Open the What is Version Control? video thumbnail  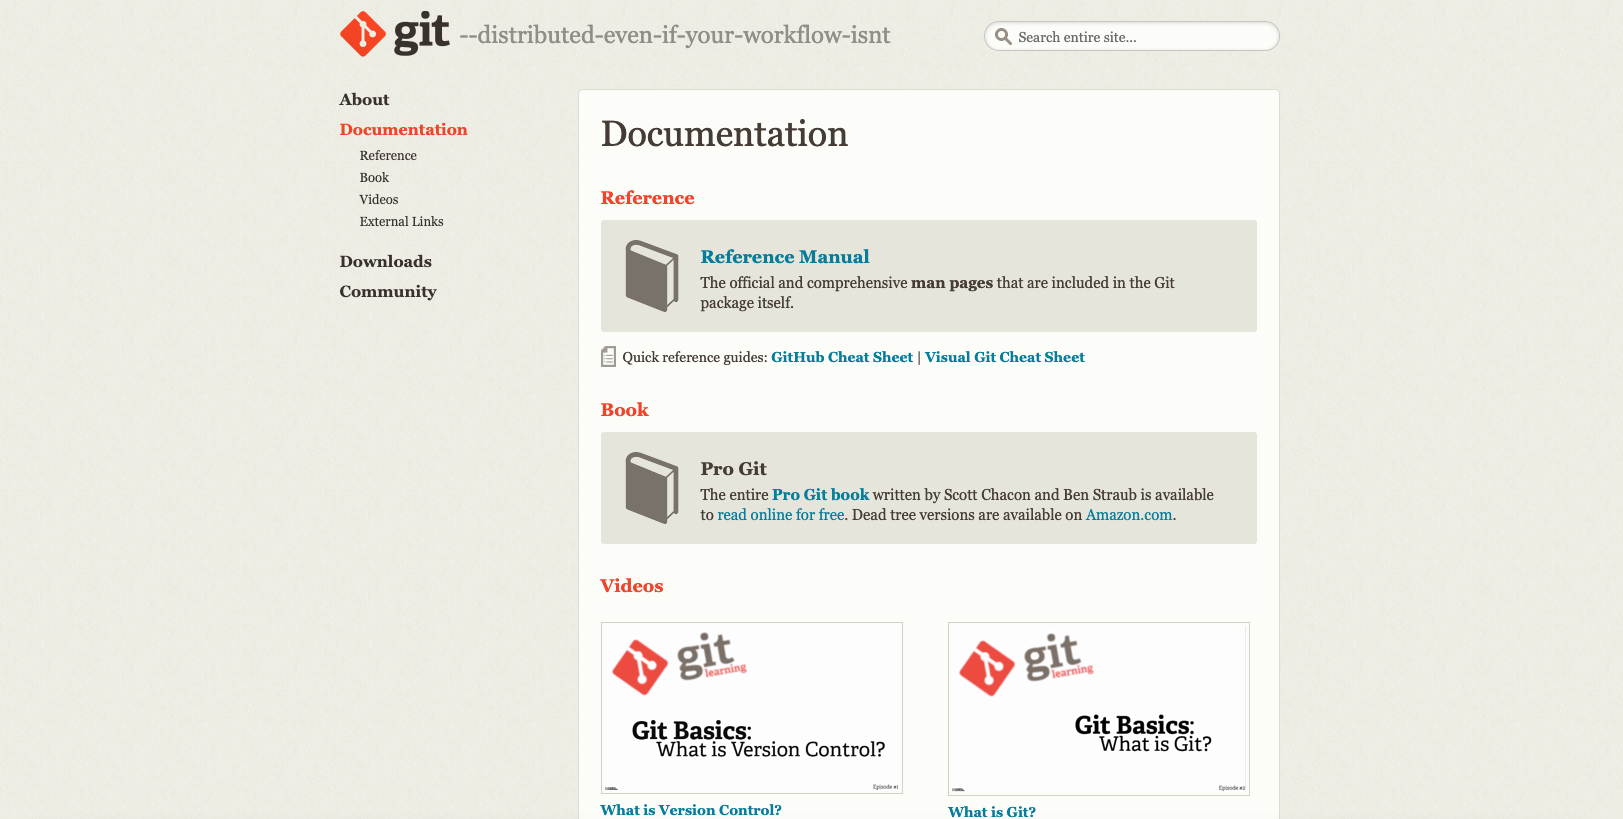(x=752, y=708)
